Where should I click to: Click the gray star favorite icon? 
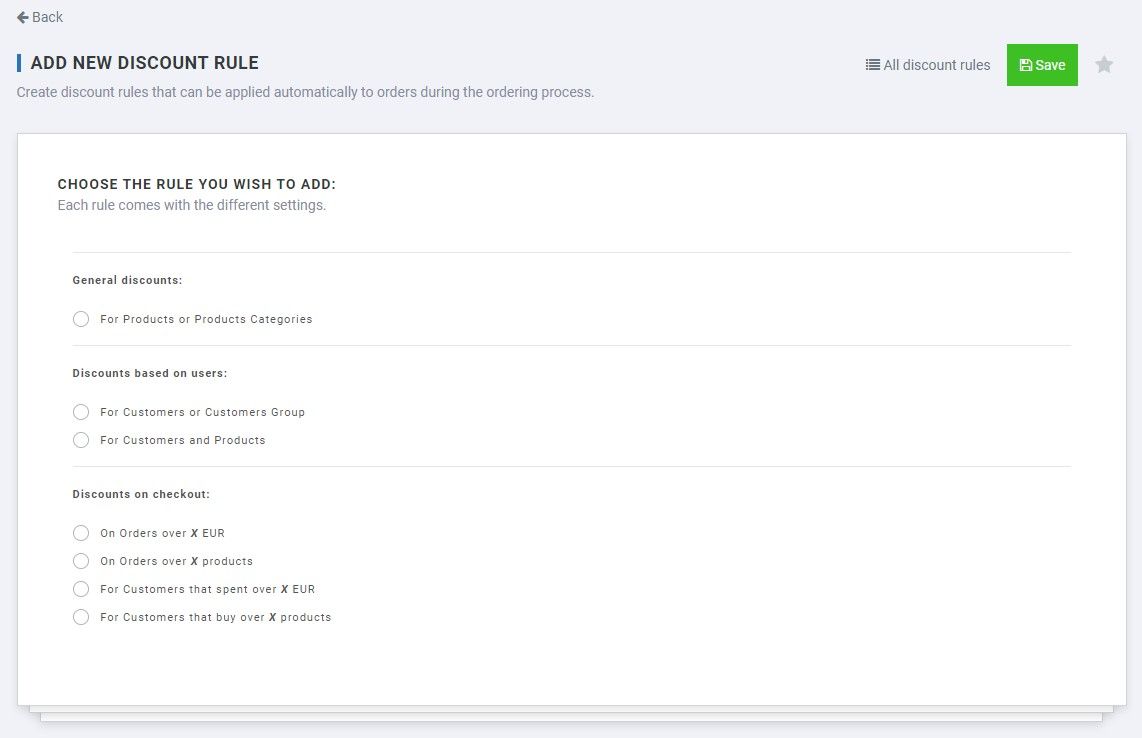click(1104, 65)
